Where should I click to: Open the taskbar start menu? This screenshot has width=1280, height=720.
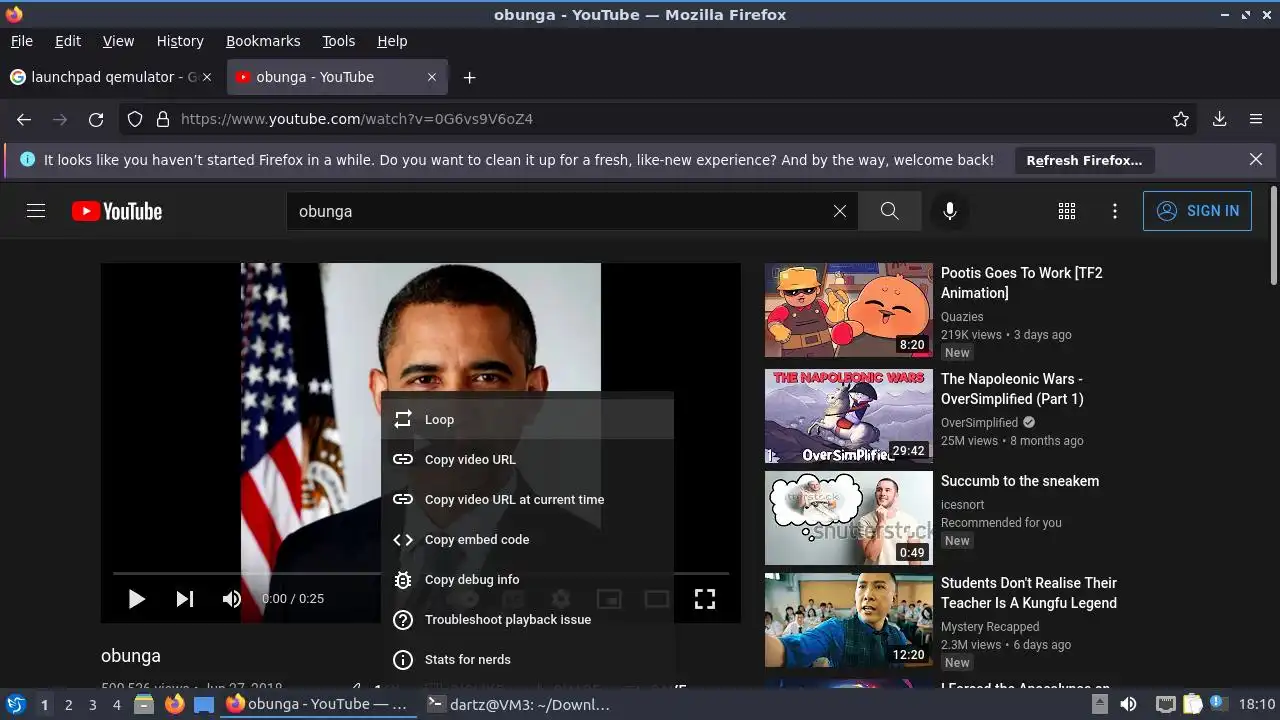[15, 704]
